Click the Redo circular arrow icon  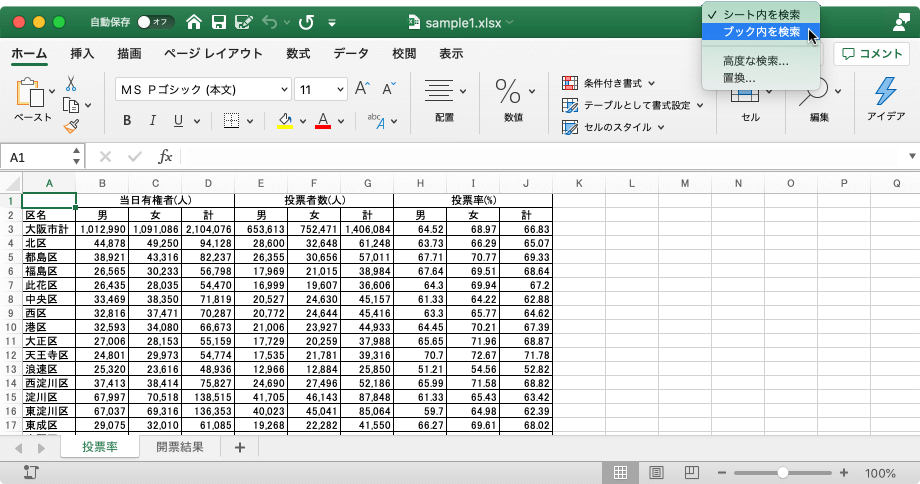tap(306, 22)
